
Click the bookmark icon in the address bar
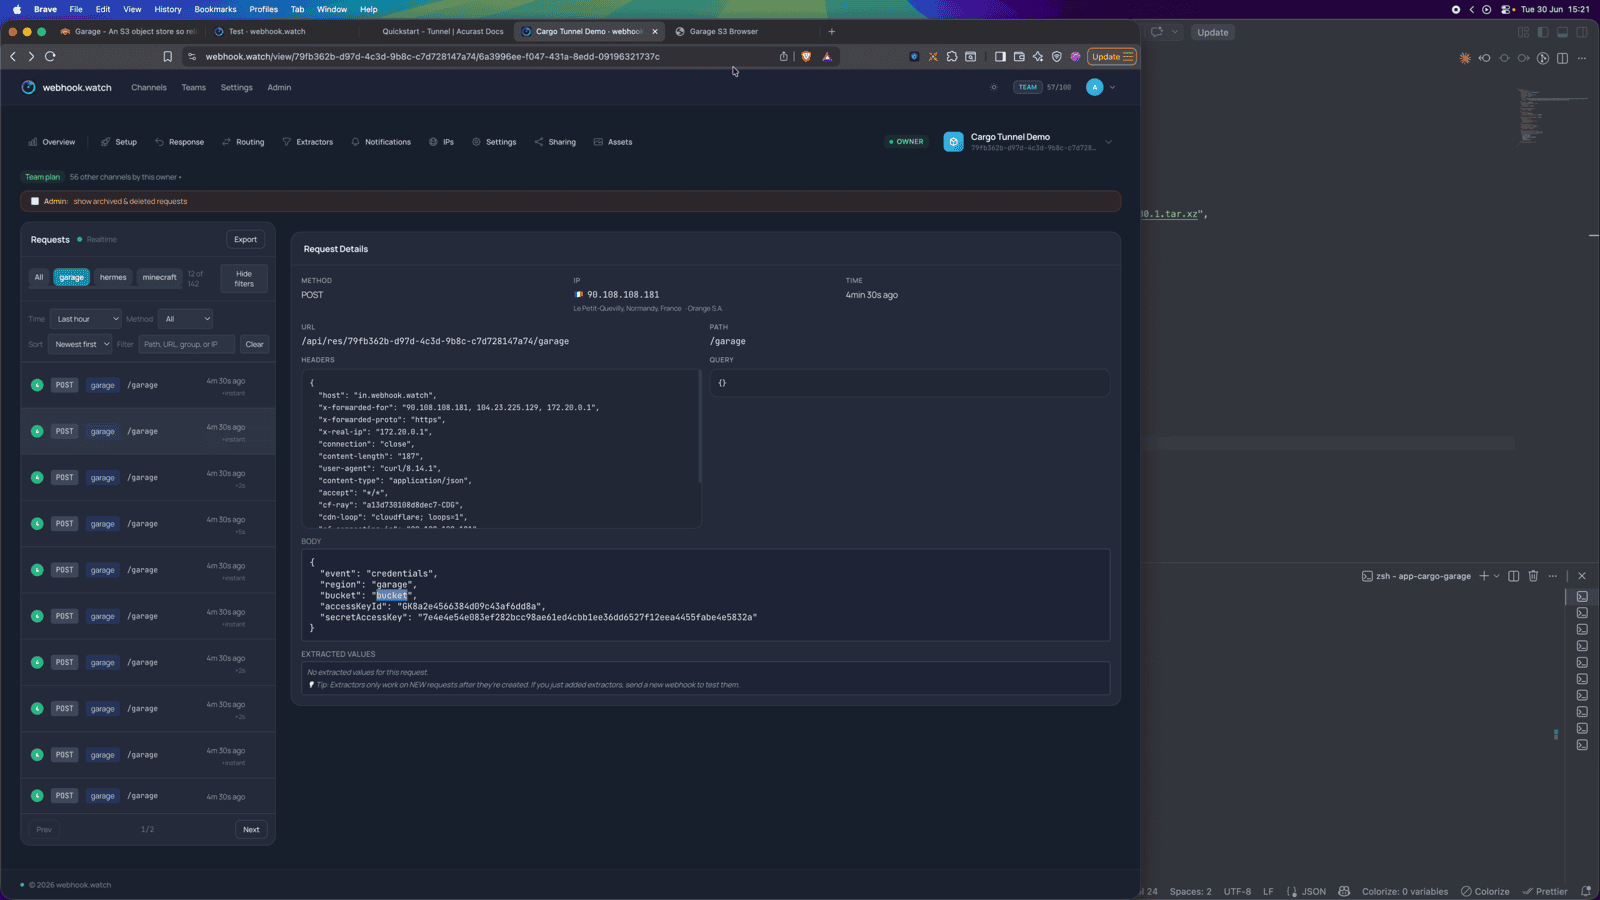(x=168, y=57)
